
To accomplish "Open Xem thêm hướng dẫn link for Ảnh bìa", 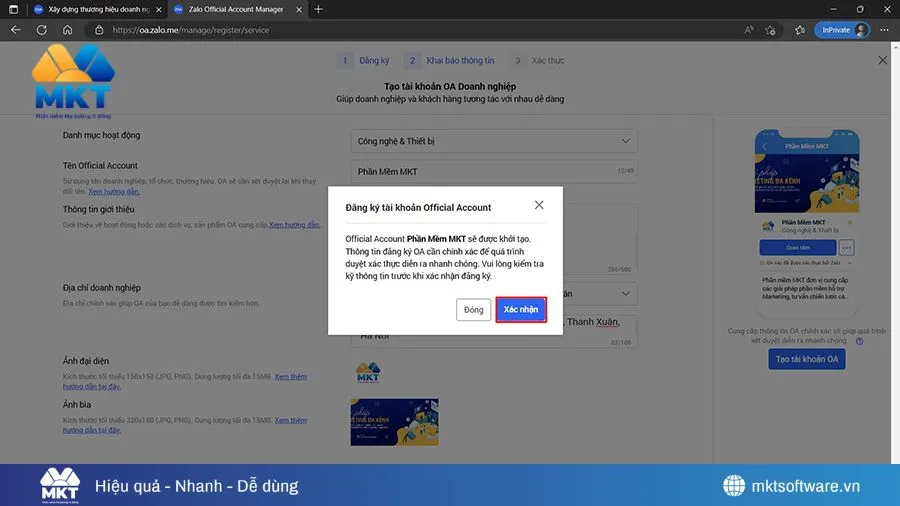I will tap(290, 421).
